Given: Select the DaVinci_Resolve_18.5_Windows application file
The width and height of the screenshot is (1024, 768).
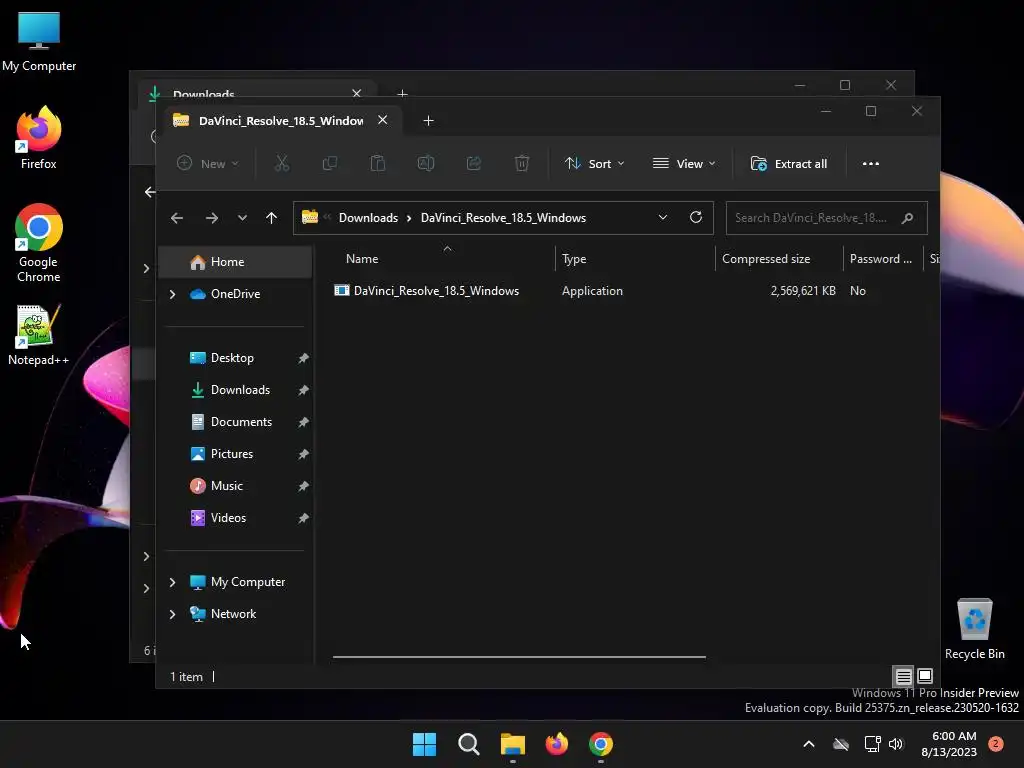Looking at the screenshot, I should pyautogui.click(x=426, y=291).
